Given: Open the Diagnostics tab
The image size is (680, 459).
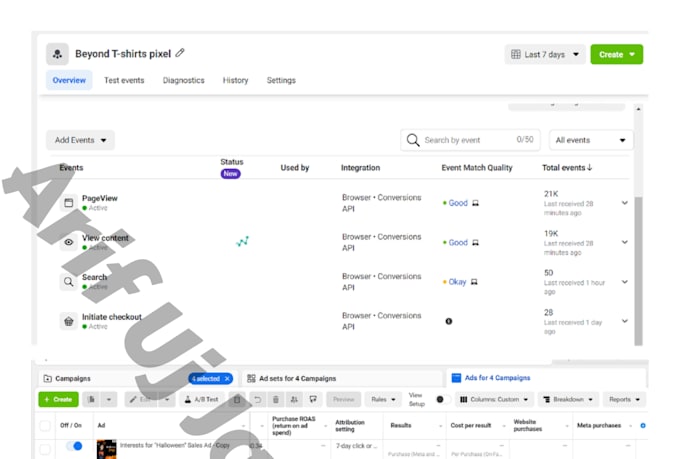Looking at the screenshot, I should click(183, 80).
